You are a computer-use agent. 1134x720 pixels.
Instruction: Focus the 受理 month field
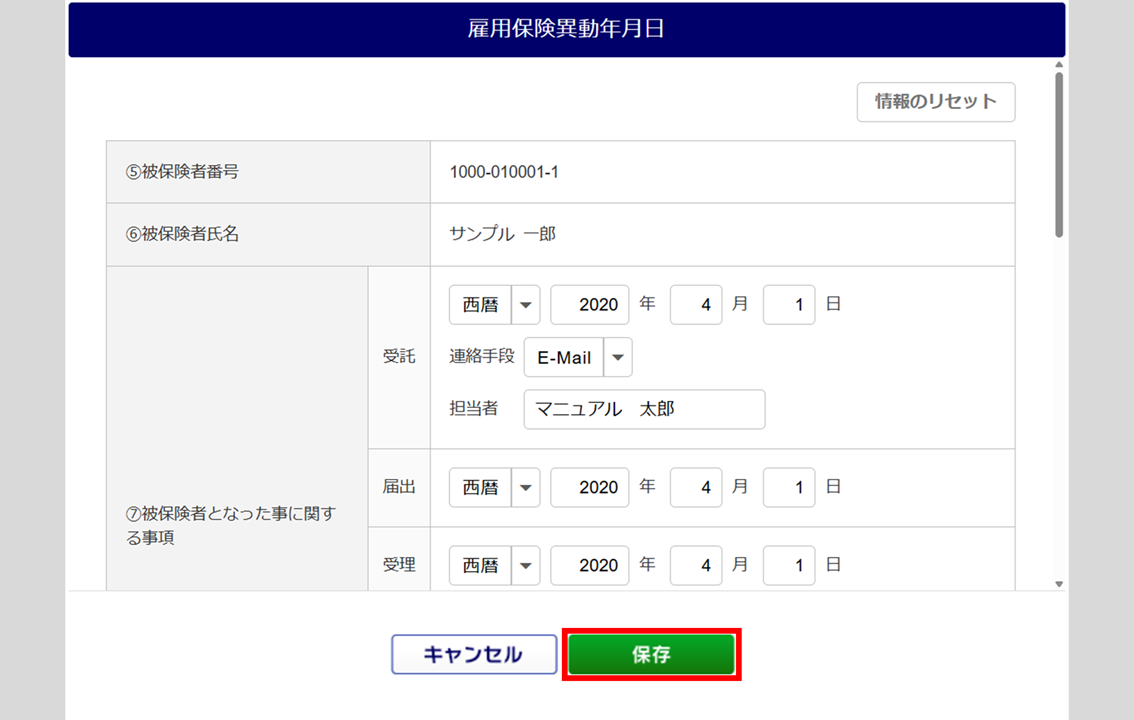coord(696,565)
